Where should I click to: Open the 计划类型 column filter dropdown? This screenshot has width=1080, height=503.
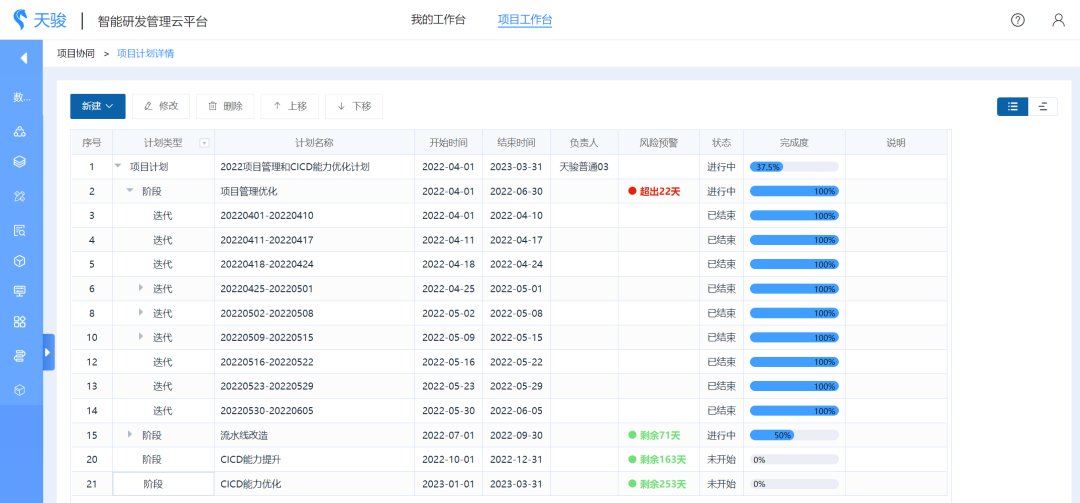coord(204,143)
